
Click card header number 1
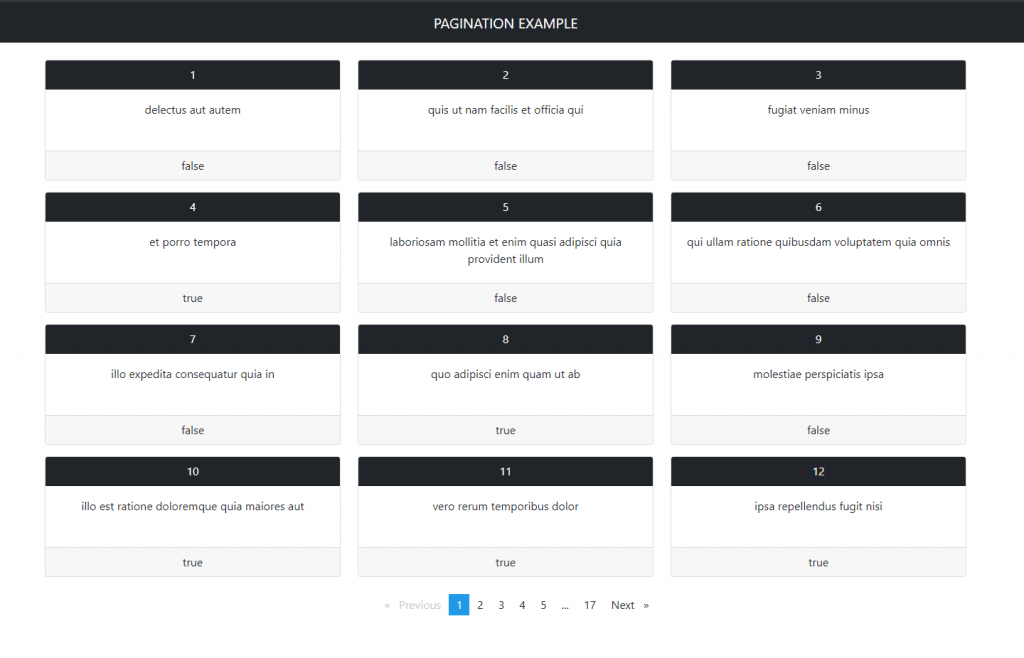(193, 75)
